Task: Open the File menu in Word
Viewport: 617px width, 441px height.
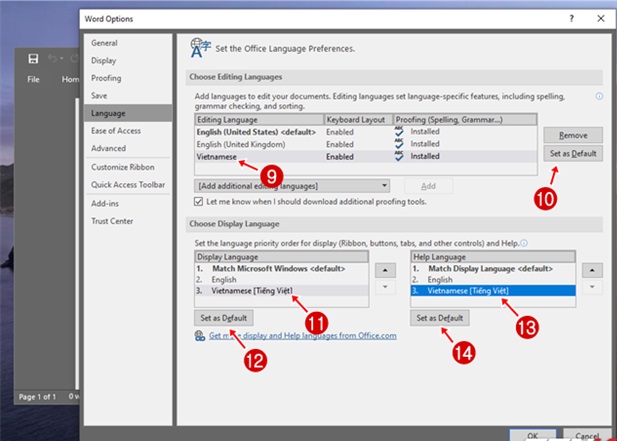Action: 33,79
